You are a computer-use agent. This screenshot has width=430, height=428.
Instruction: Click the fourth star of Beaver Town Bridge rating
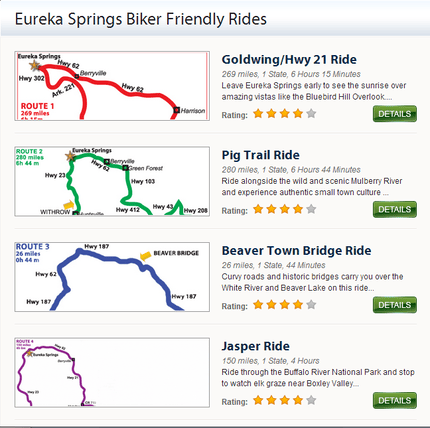(298, 305)
